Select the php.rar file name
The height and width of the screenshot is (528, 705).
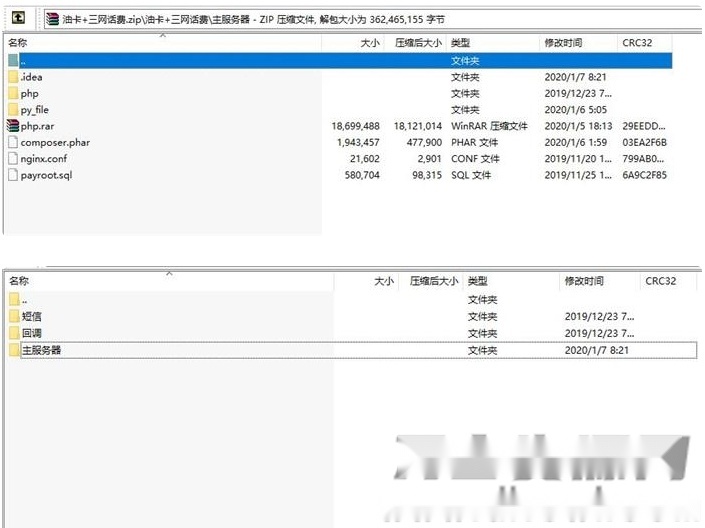pos(37,126)
